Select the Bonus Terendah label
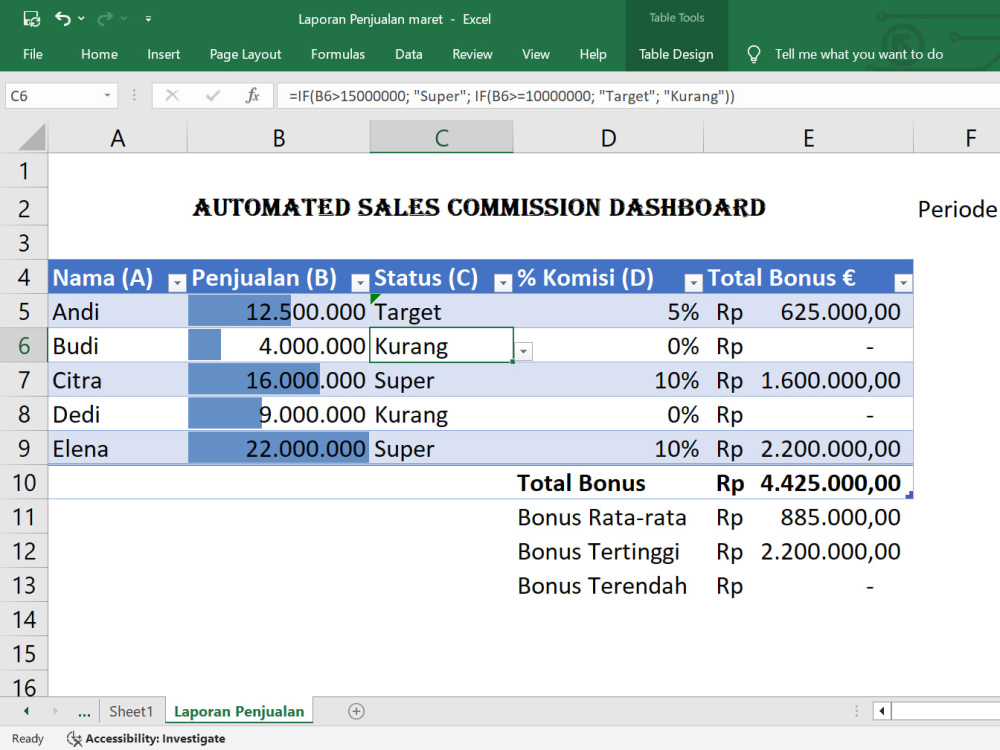This screenshot has height=750, width=1000. click(x=608, y=585)
